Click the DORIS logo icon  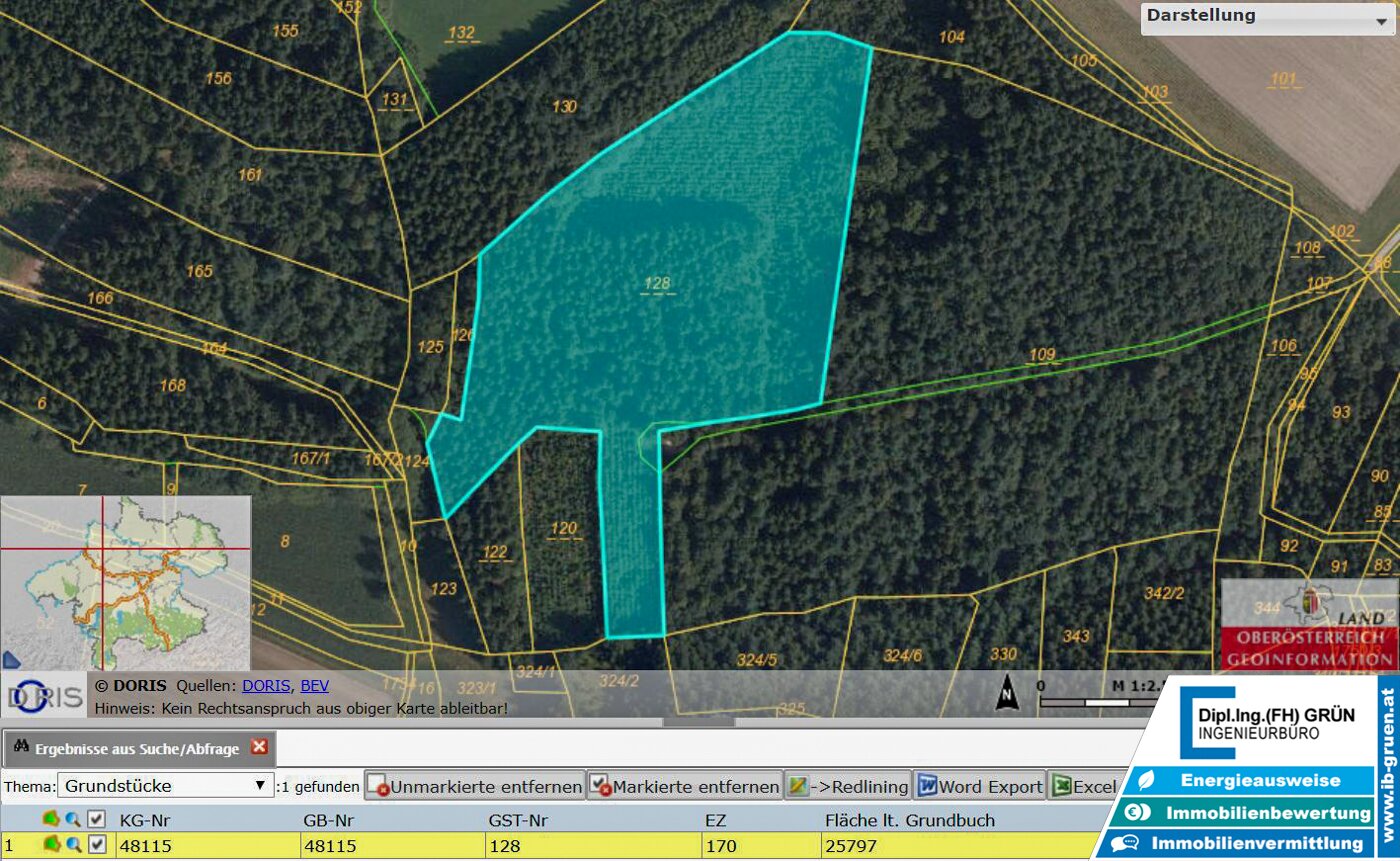pos(44,695)
